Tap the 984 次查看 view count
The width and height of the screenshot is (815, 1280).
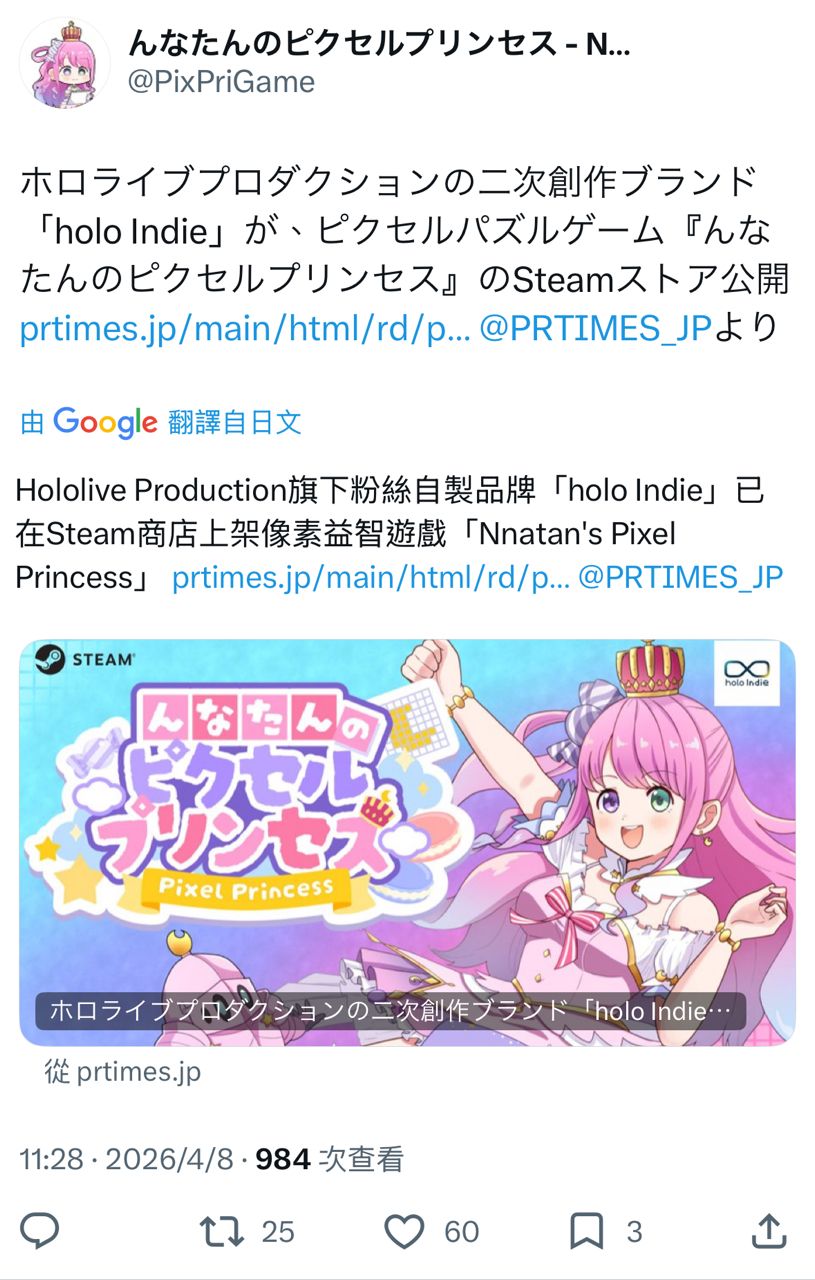click(x=330, y=1160)
